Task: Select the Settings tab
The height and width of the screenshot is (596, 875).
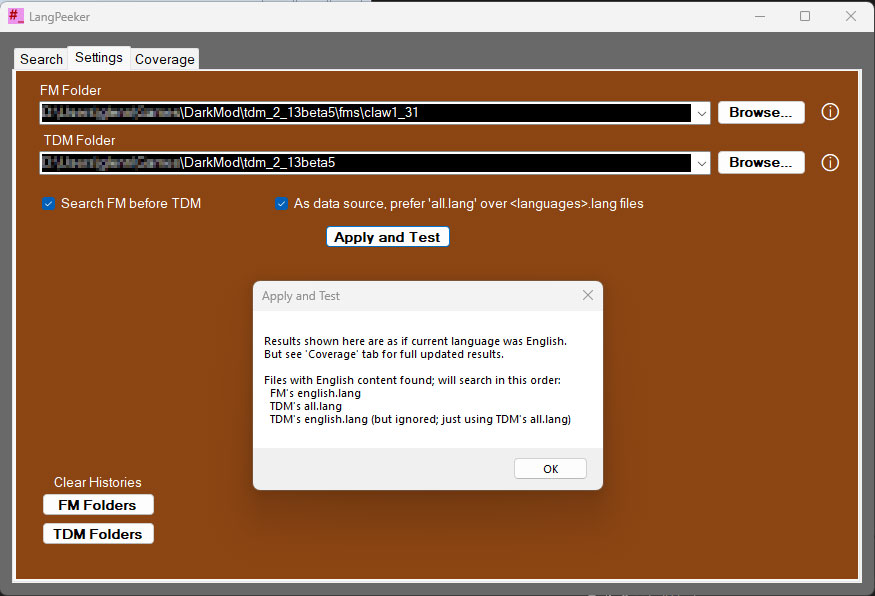Action: [x=99, y=58]
